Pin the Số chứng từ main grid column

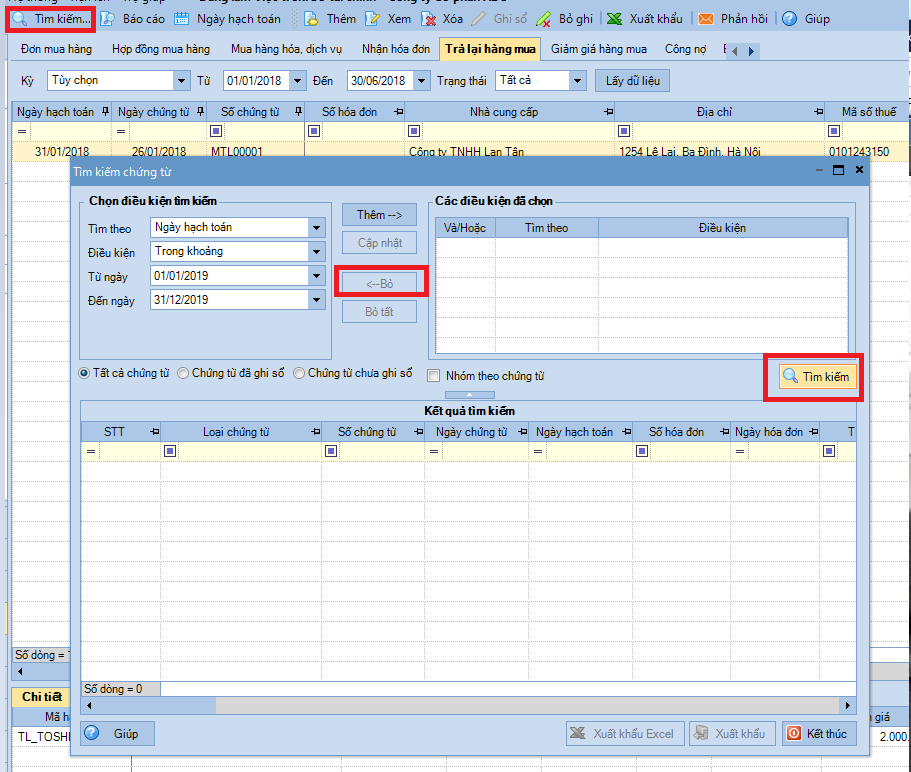pyautogui.click(x=298, y=112)
